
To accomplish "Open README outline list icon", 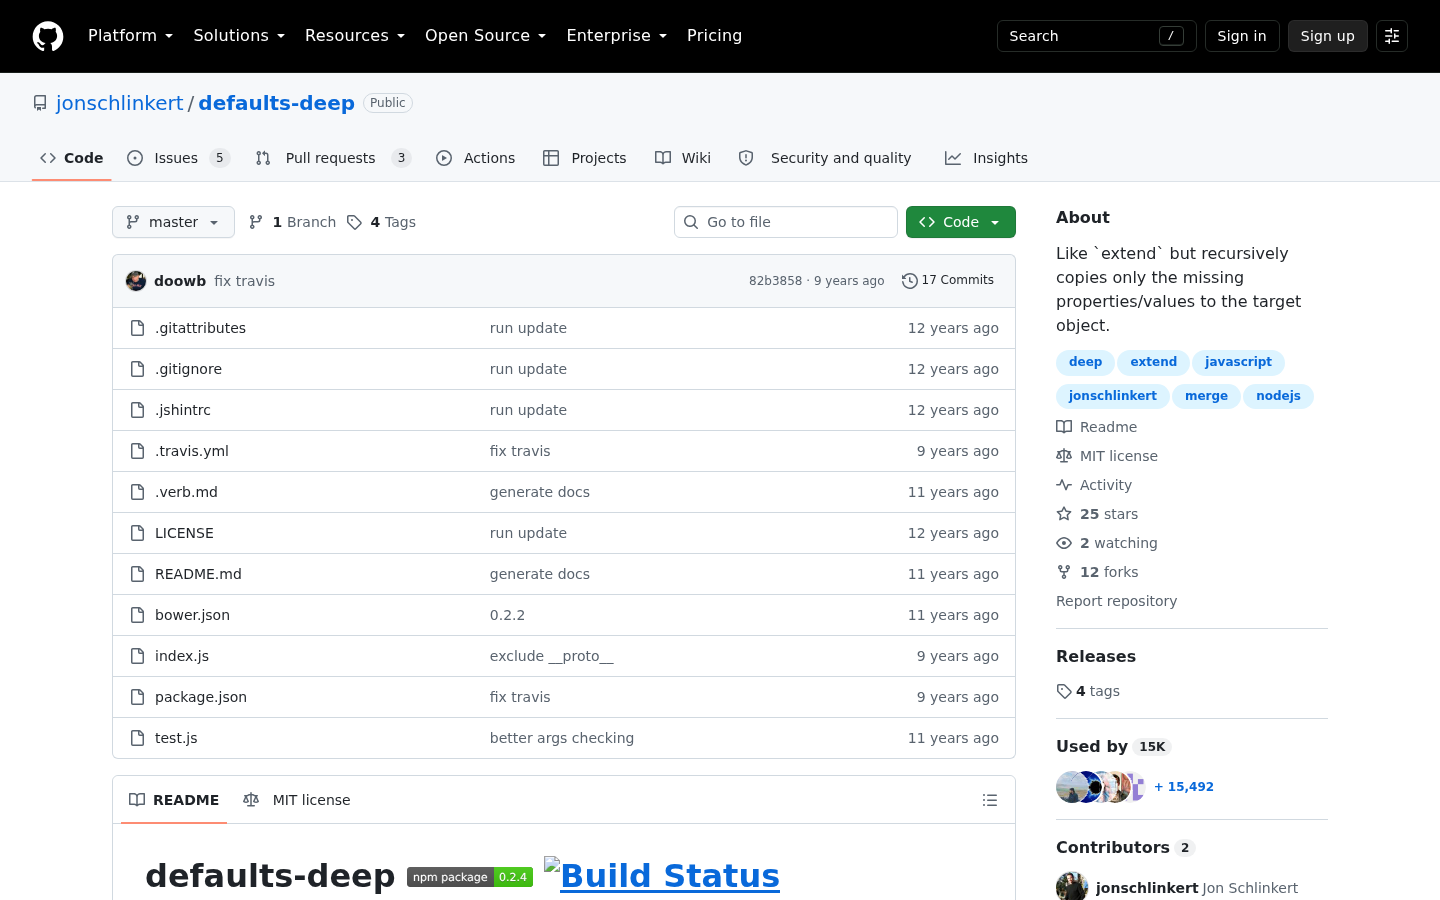I will click(990, 800).
